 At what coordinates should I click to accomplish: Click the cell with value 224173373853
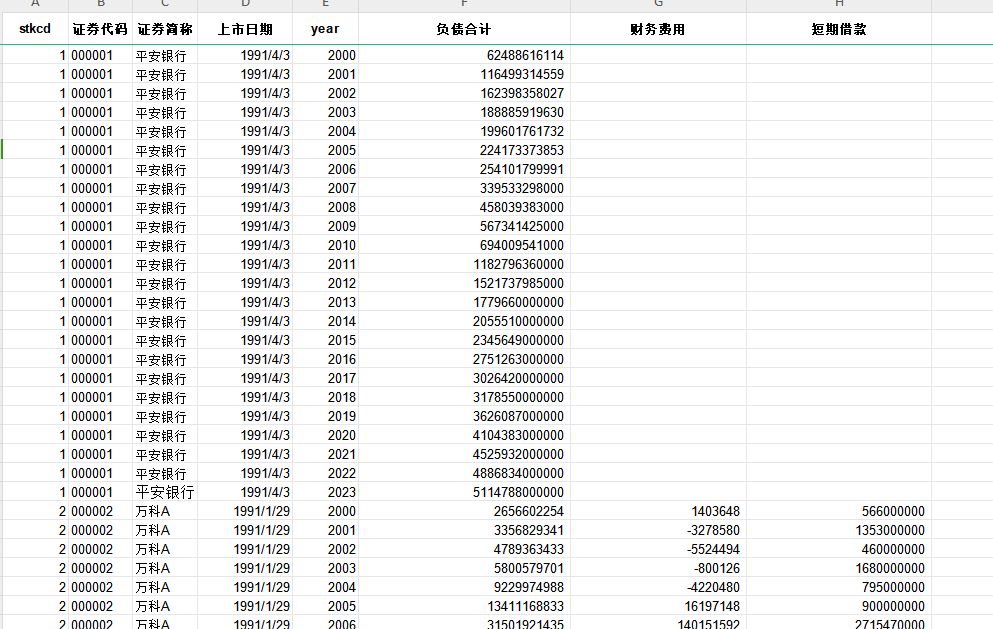point(464,150)
